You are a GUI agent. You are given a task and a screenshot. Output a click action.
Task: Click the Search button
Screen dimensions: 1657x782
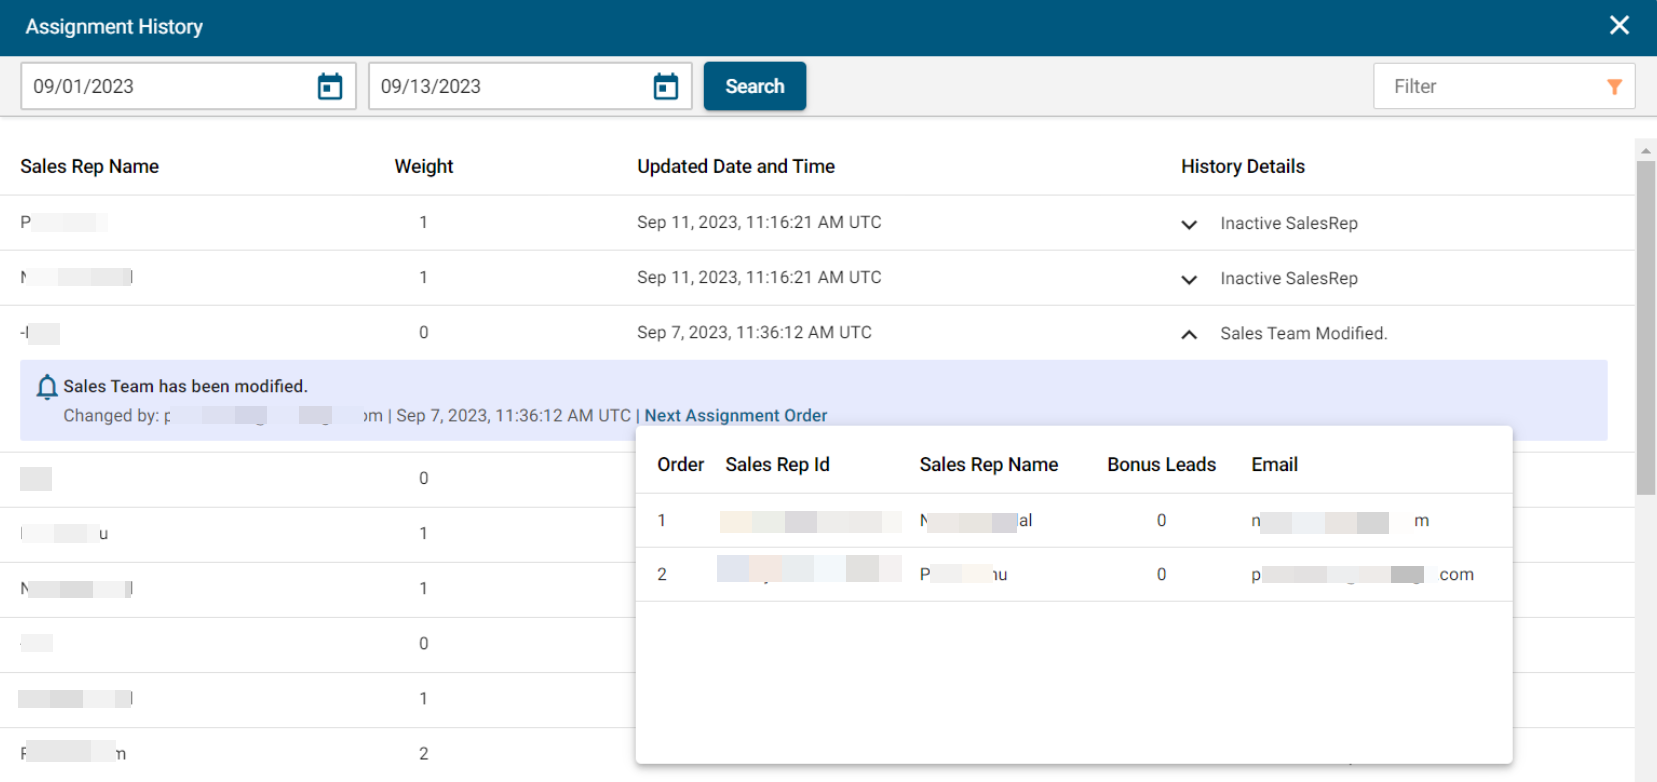coord(755,86)
